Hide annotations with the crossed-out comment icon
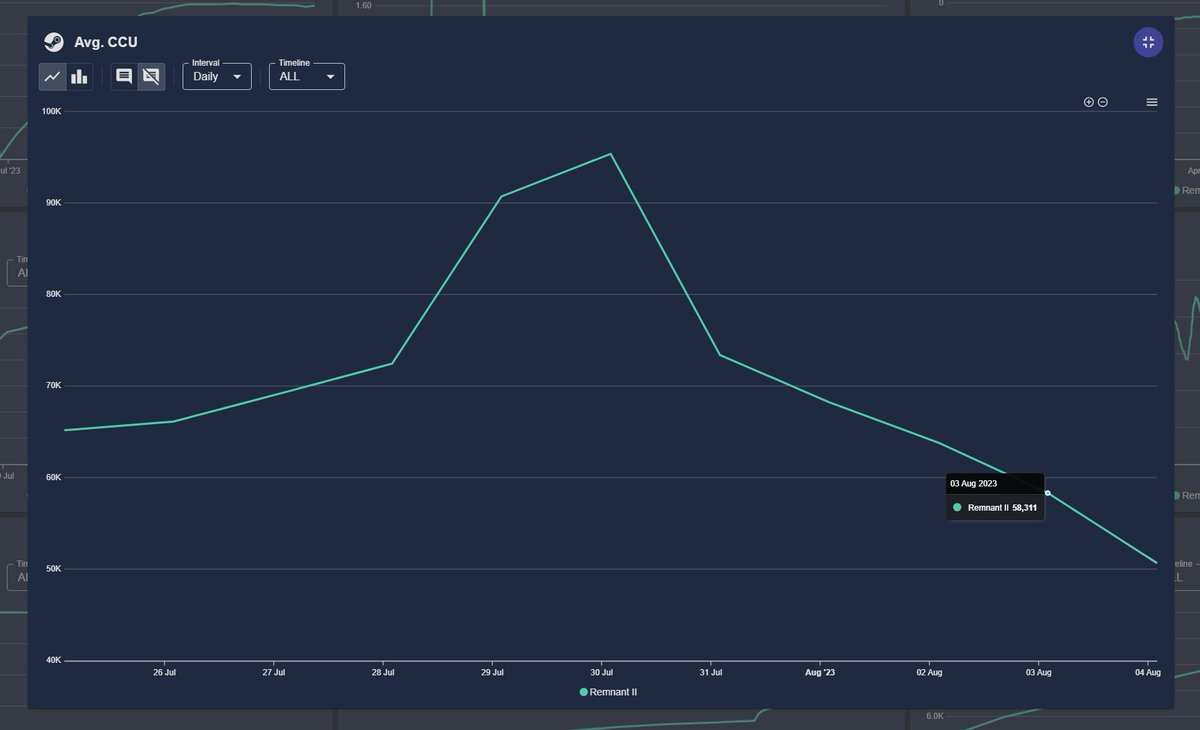The image size is (1200, 730). click(x=151, y=76)
